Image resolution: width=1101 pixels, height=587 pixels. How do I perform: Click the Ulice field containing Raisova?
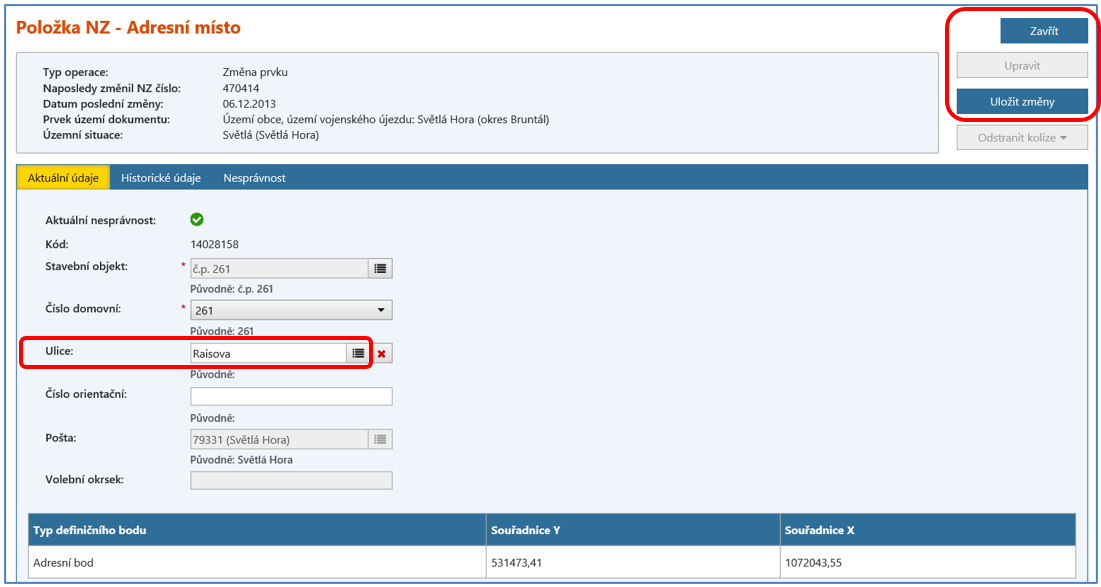268,354
